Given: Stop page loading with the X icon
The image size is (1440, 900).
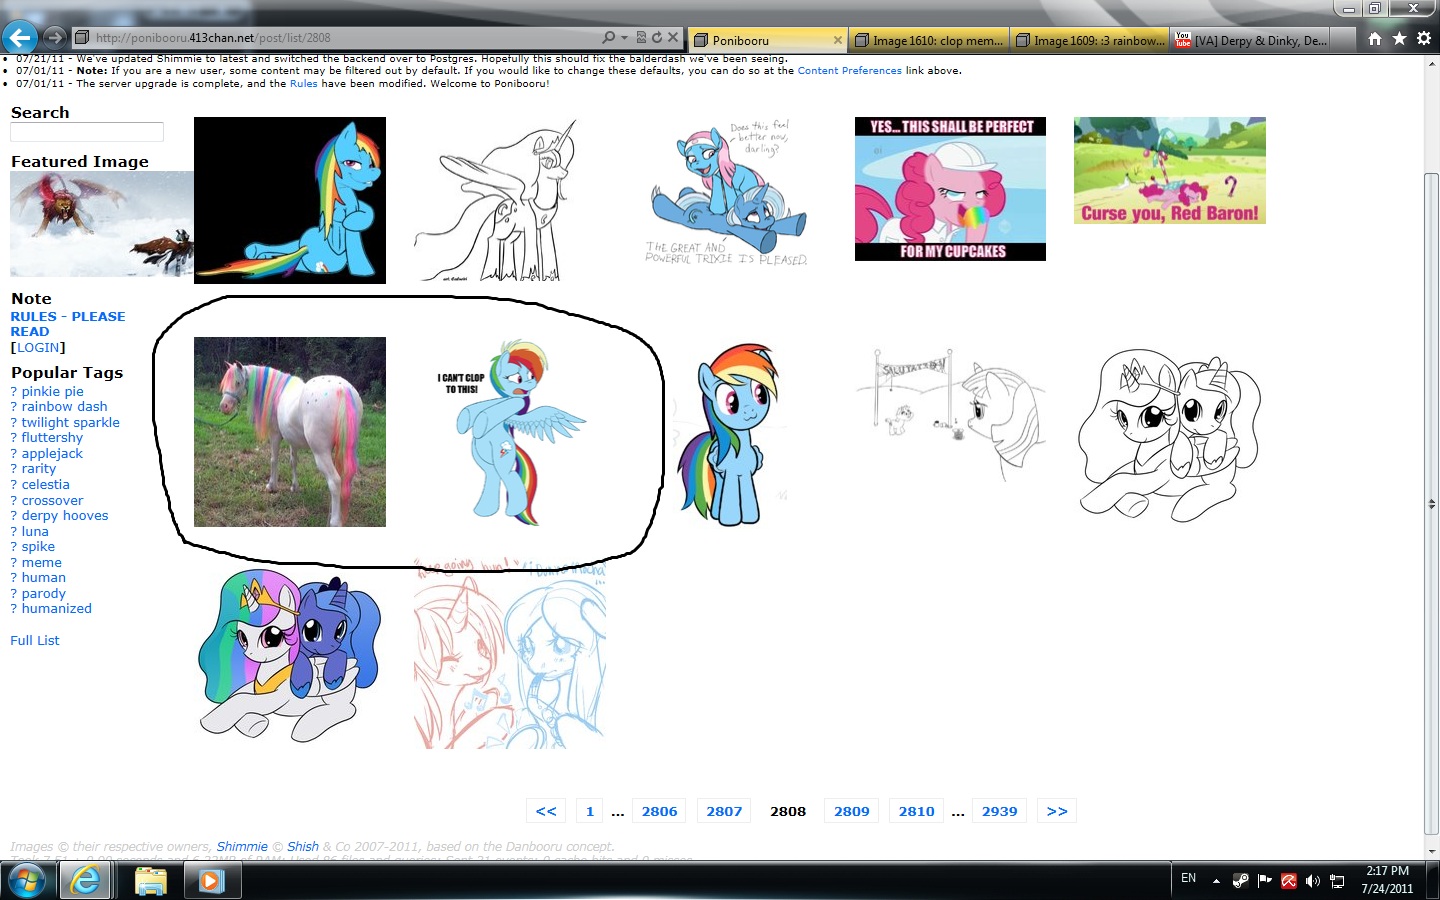Looking at the screenshot, I should (673, 38).
